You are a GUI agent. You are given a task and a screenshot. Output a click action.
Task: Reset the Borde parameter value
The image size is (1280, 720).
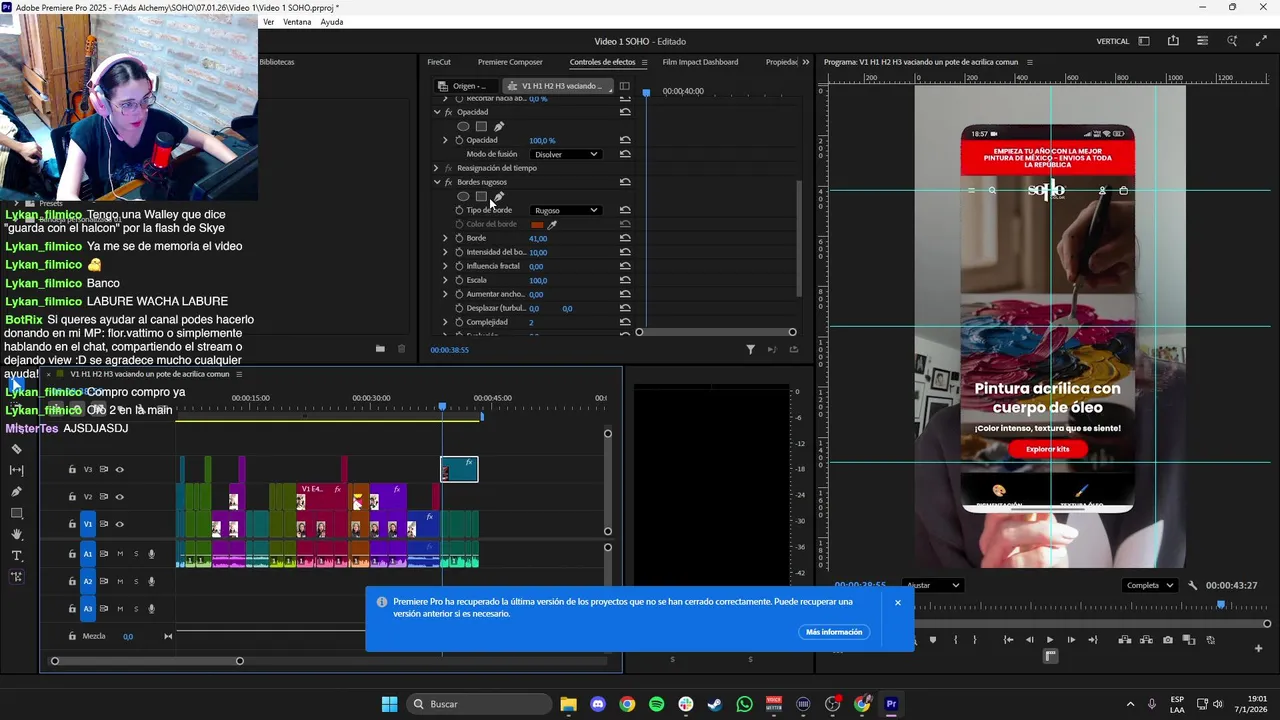[x=625, y=238]
